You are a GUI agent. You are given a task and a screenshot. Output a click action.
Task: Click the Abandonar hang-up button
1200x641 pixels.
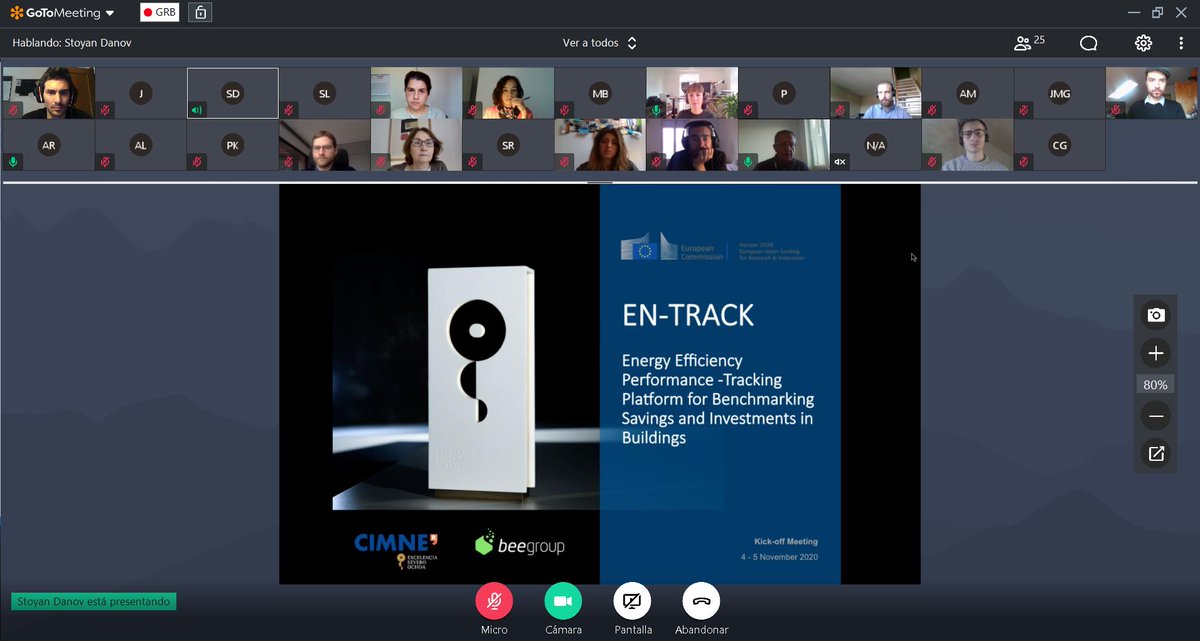pyautogui.click(x=701, y=601)
